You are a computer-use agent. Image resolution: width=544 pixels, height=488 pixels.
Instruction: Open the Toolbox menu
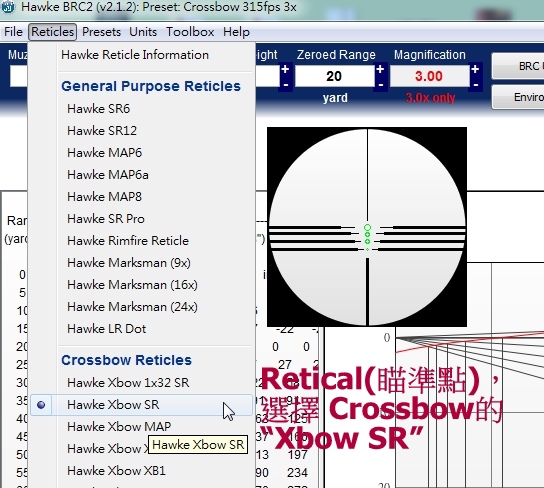tap(190, 32)
